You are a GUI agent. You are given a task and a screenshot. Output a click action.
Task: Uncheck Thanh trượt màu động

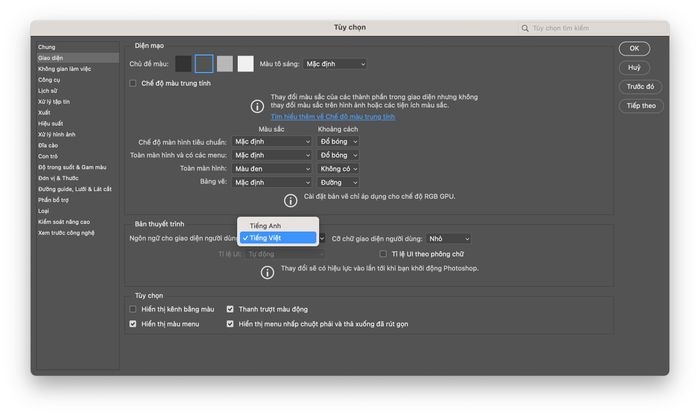[230, 309]
